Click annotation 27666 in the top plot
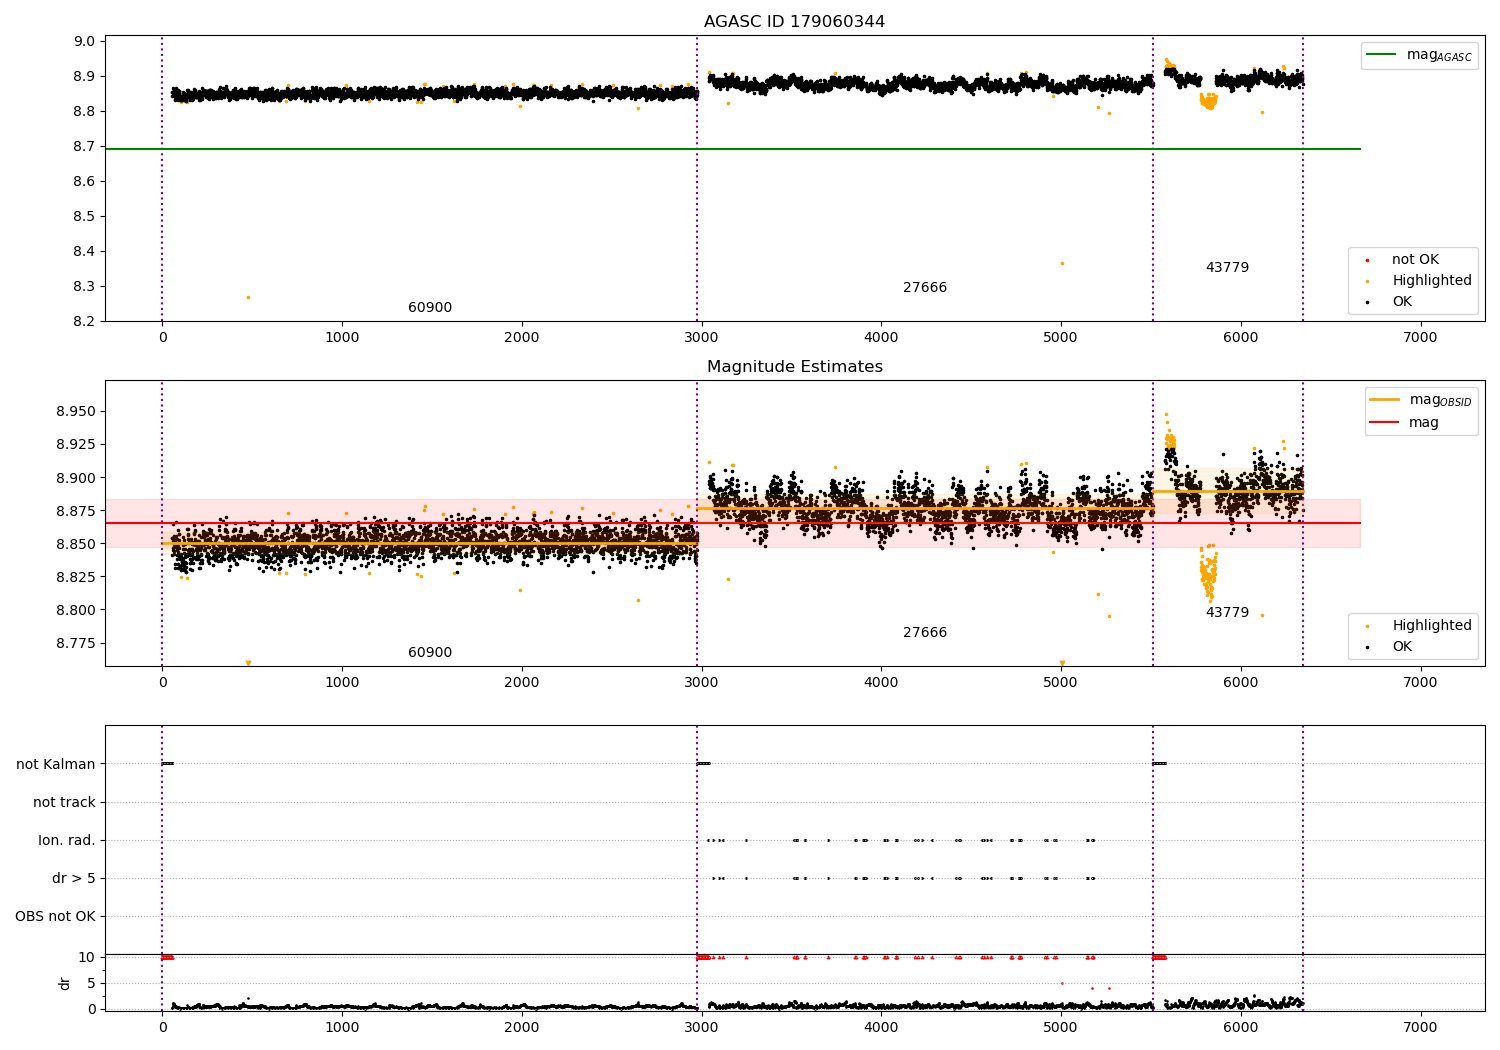Image resolution: width=1500 pixels, height=1050 pixels. point(925,288)
